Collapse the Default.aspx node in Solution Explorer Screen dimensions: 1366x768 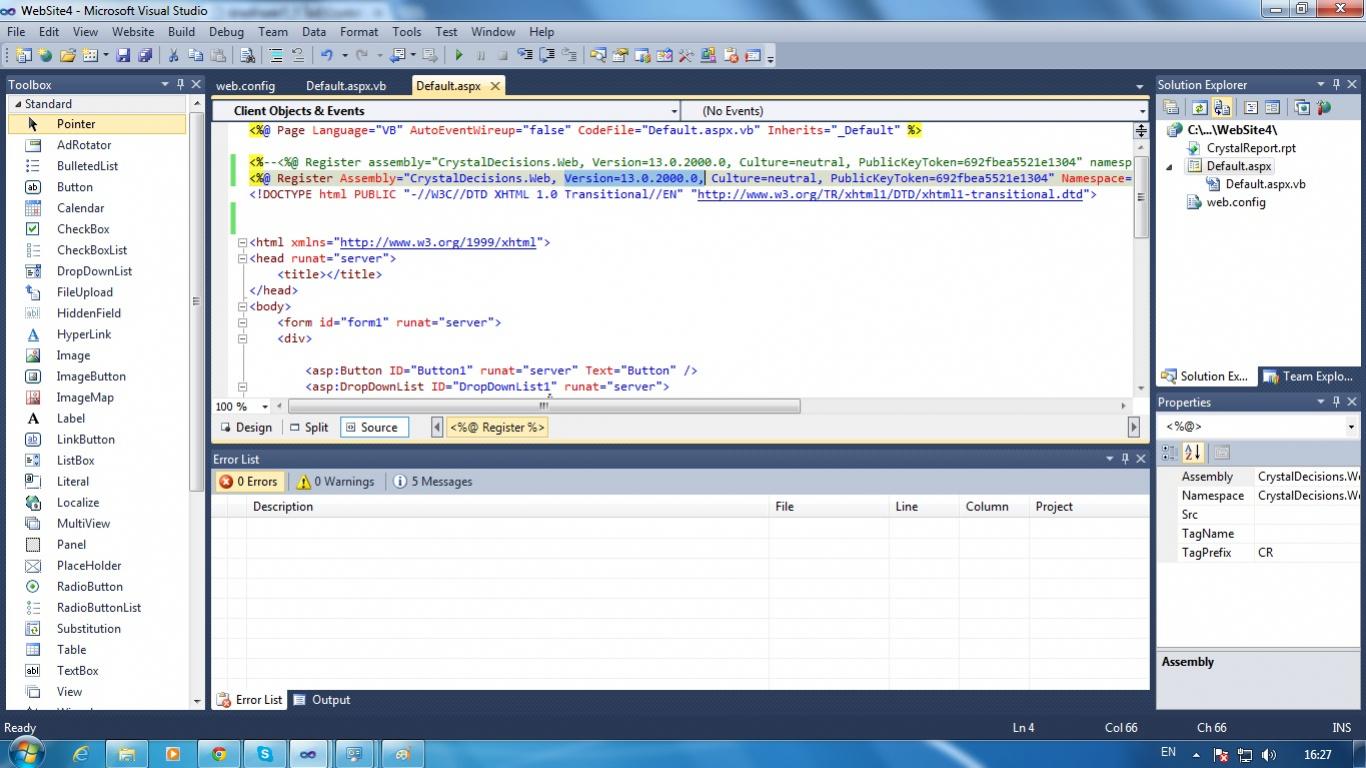click(1169, 167)
